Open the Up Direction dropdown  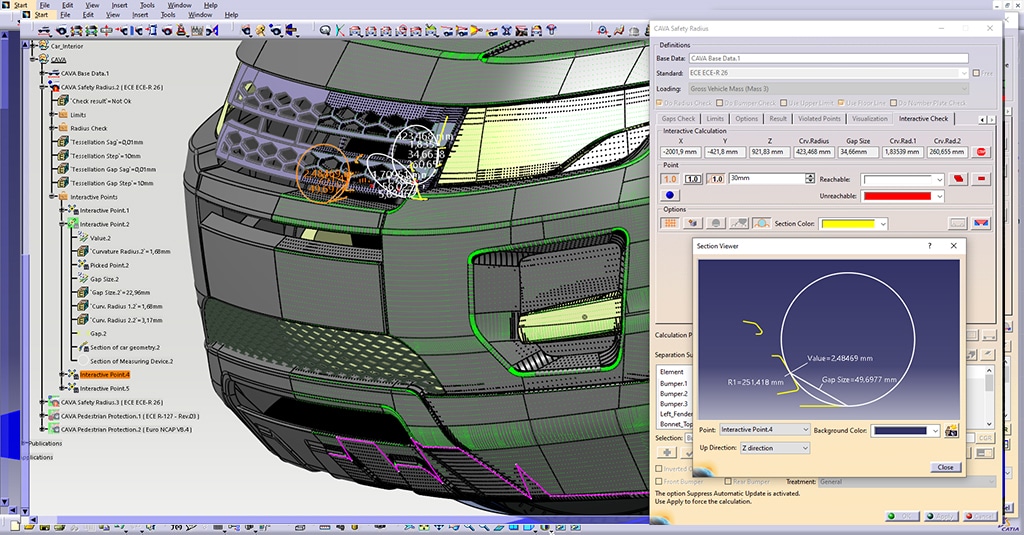(x=775, y=447)
